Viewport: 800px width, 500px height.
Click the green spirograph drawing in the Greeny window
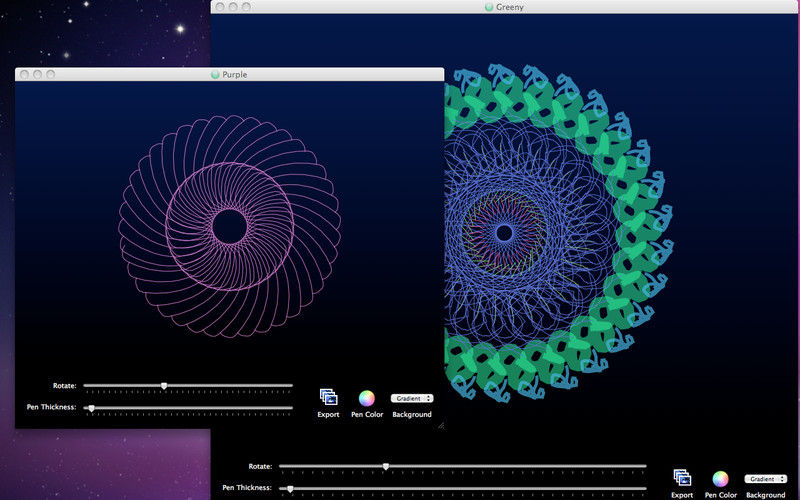point(558,232)
